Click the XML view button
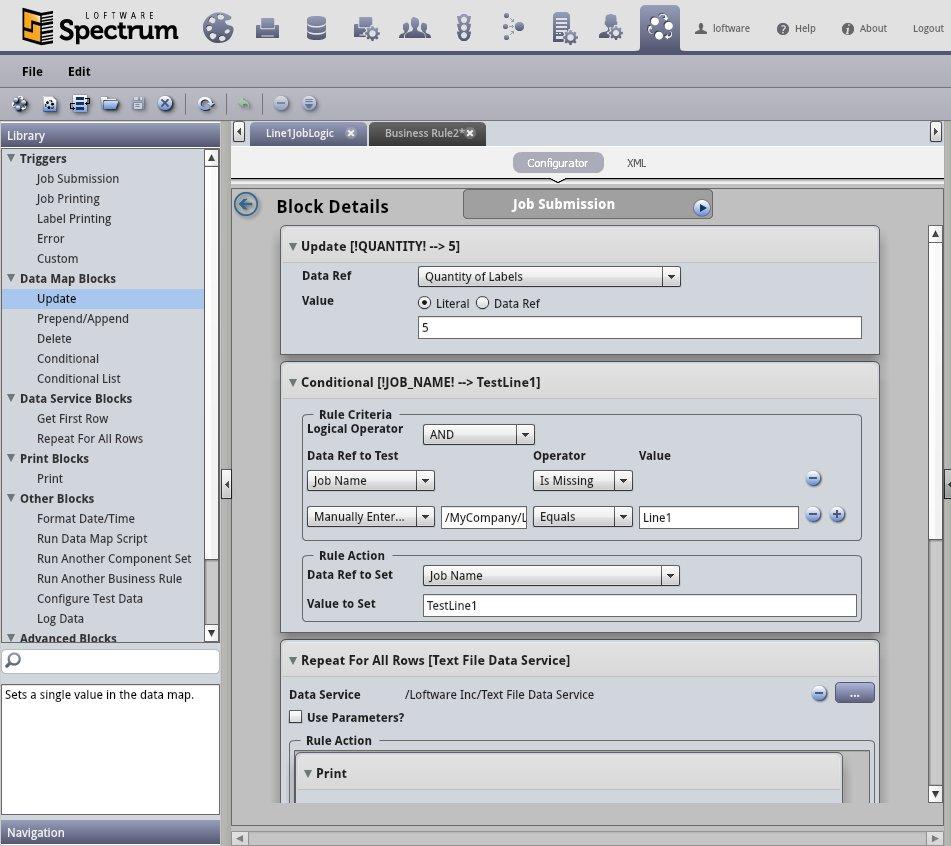951x846 pixels. tap(636, 163)
